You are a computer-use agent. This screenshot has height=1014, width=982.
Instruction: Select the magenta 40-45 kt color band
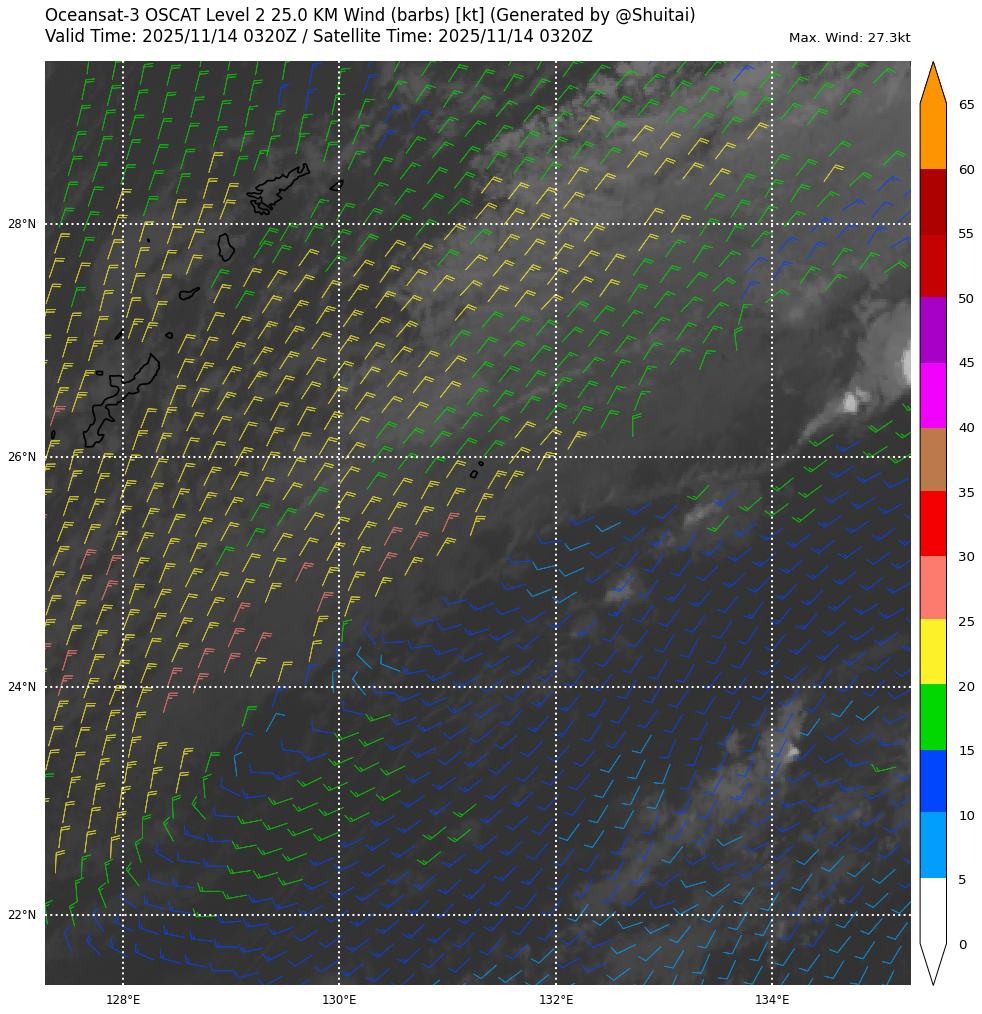coord(932,395)
